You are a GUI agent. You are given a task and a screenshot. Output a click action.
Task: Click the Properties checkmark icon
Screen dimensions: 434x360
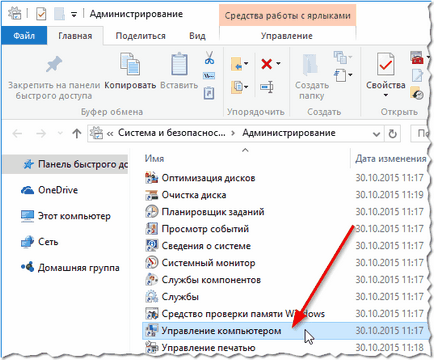pyautogui.click(x=386, y=65)
